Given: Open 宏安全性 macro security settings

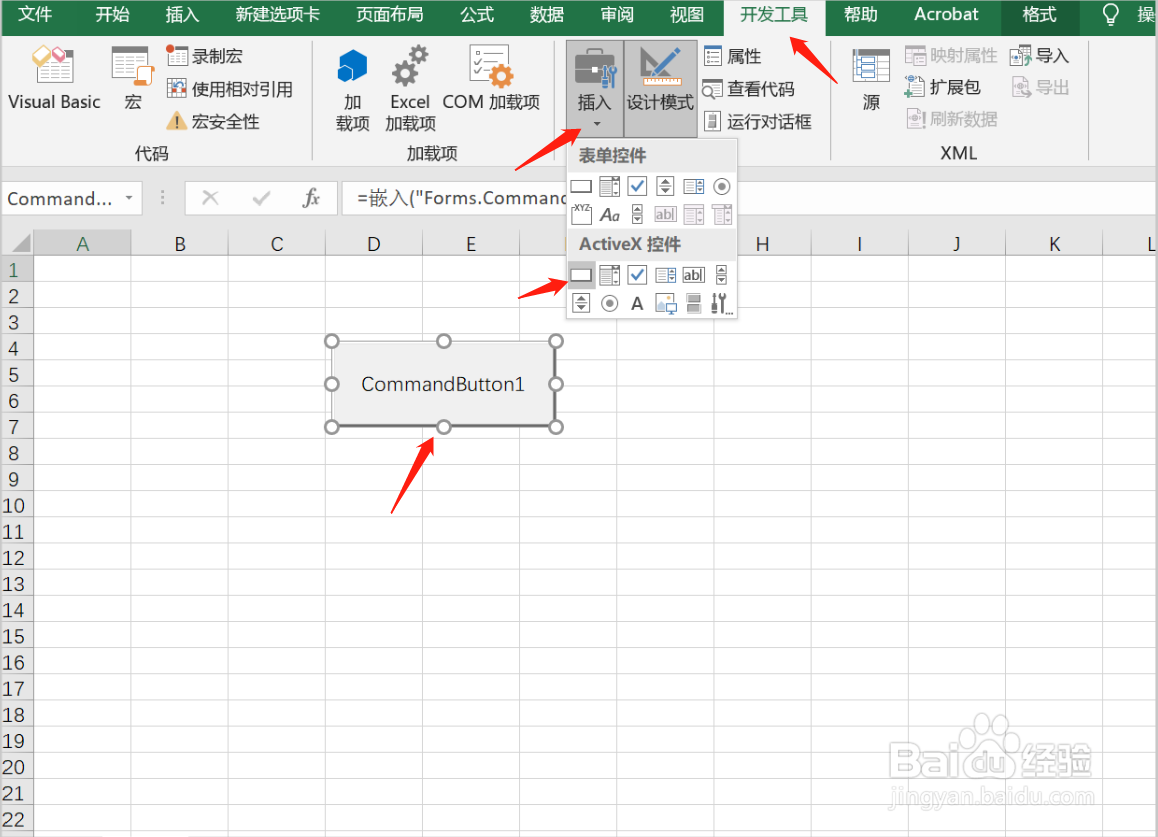Looking at the screenshot, I should (x=213, y=121).
